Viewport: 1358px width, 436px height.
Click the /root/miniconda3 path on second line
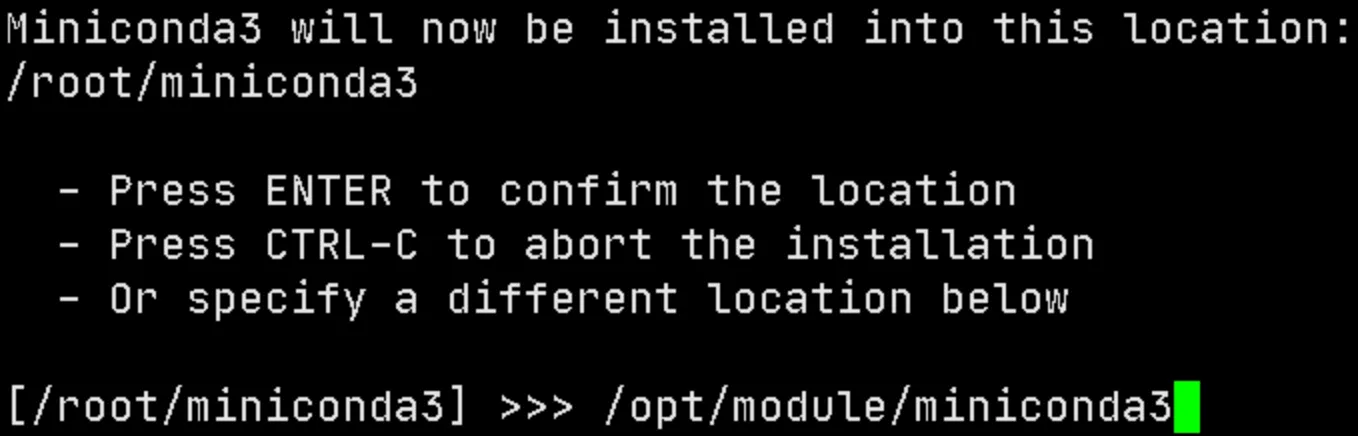(212, 83)
